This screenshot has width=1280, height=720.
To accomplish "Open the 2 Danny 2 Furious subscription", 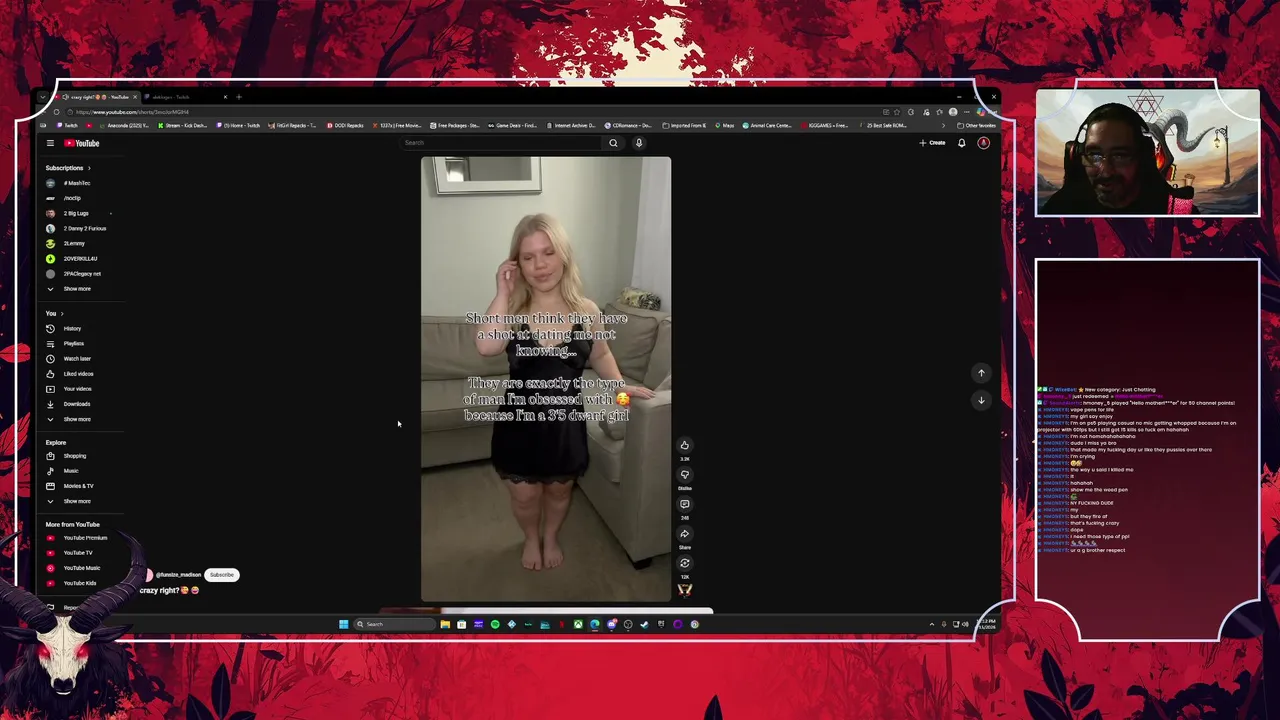I will (x=84, y=228).
